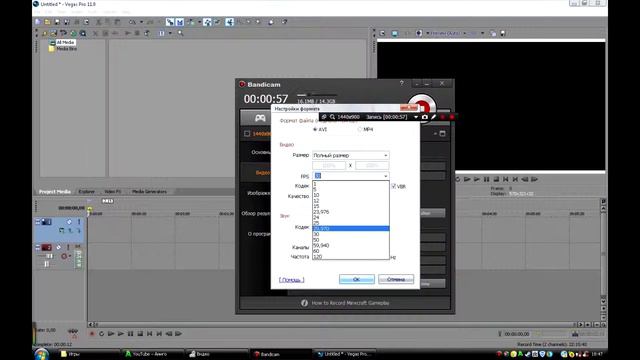Select 59,940 in the FPS list
The width and height of the screenshot is (640, 360).
tap(351, 245)
